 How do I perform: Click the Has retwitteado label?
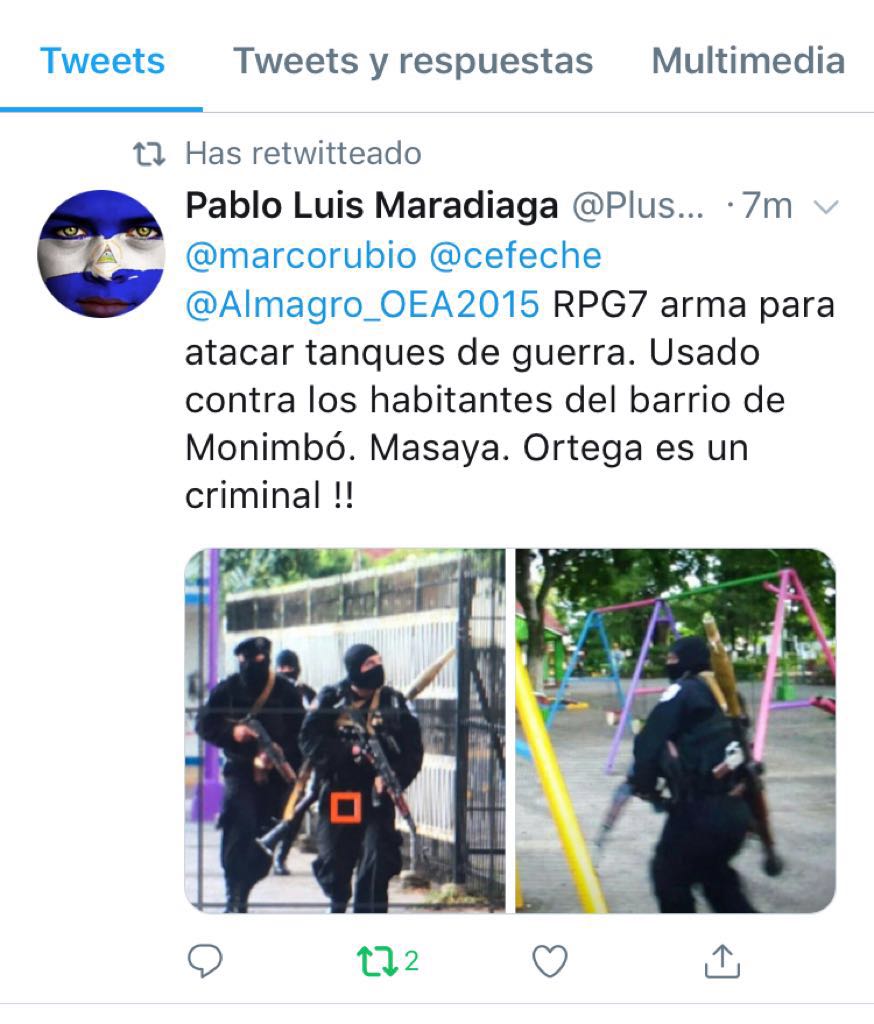pyautogui.click(x=303, y=153)
